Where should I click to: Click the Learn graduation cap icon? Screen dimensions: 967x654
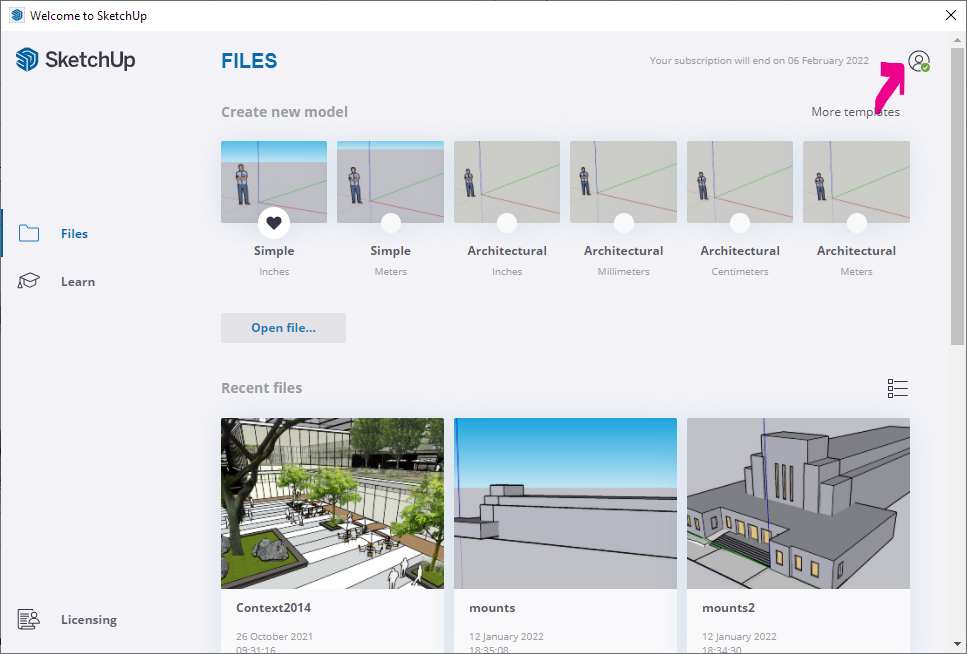[x=29, y=282]
